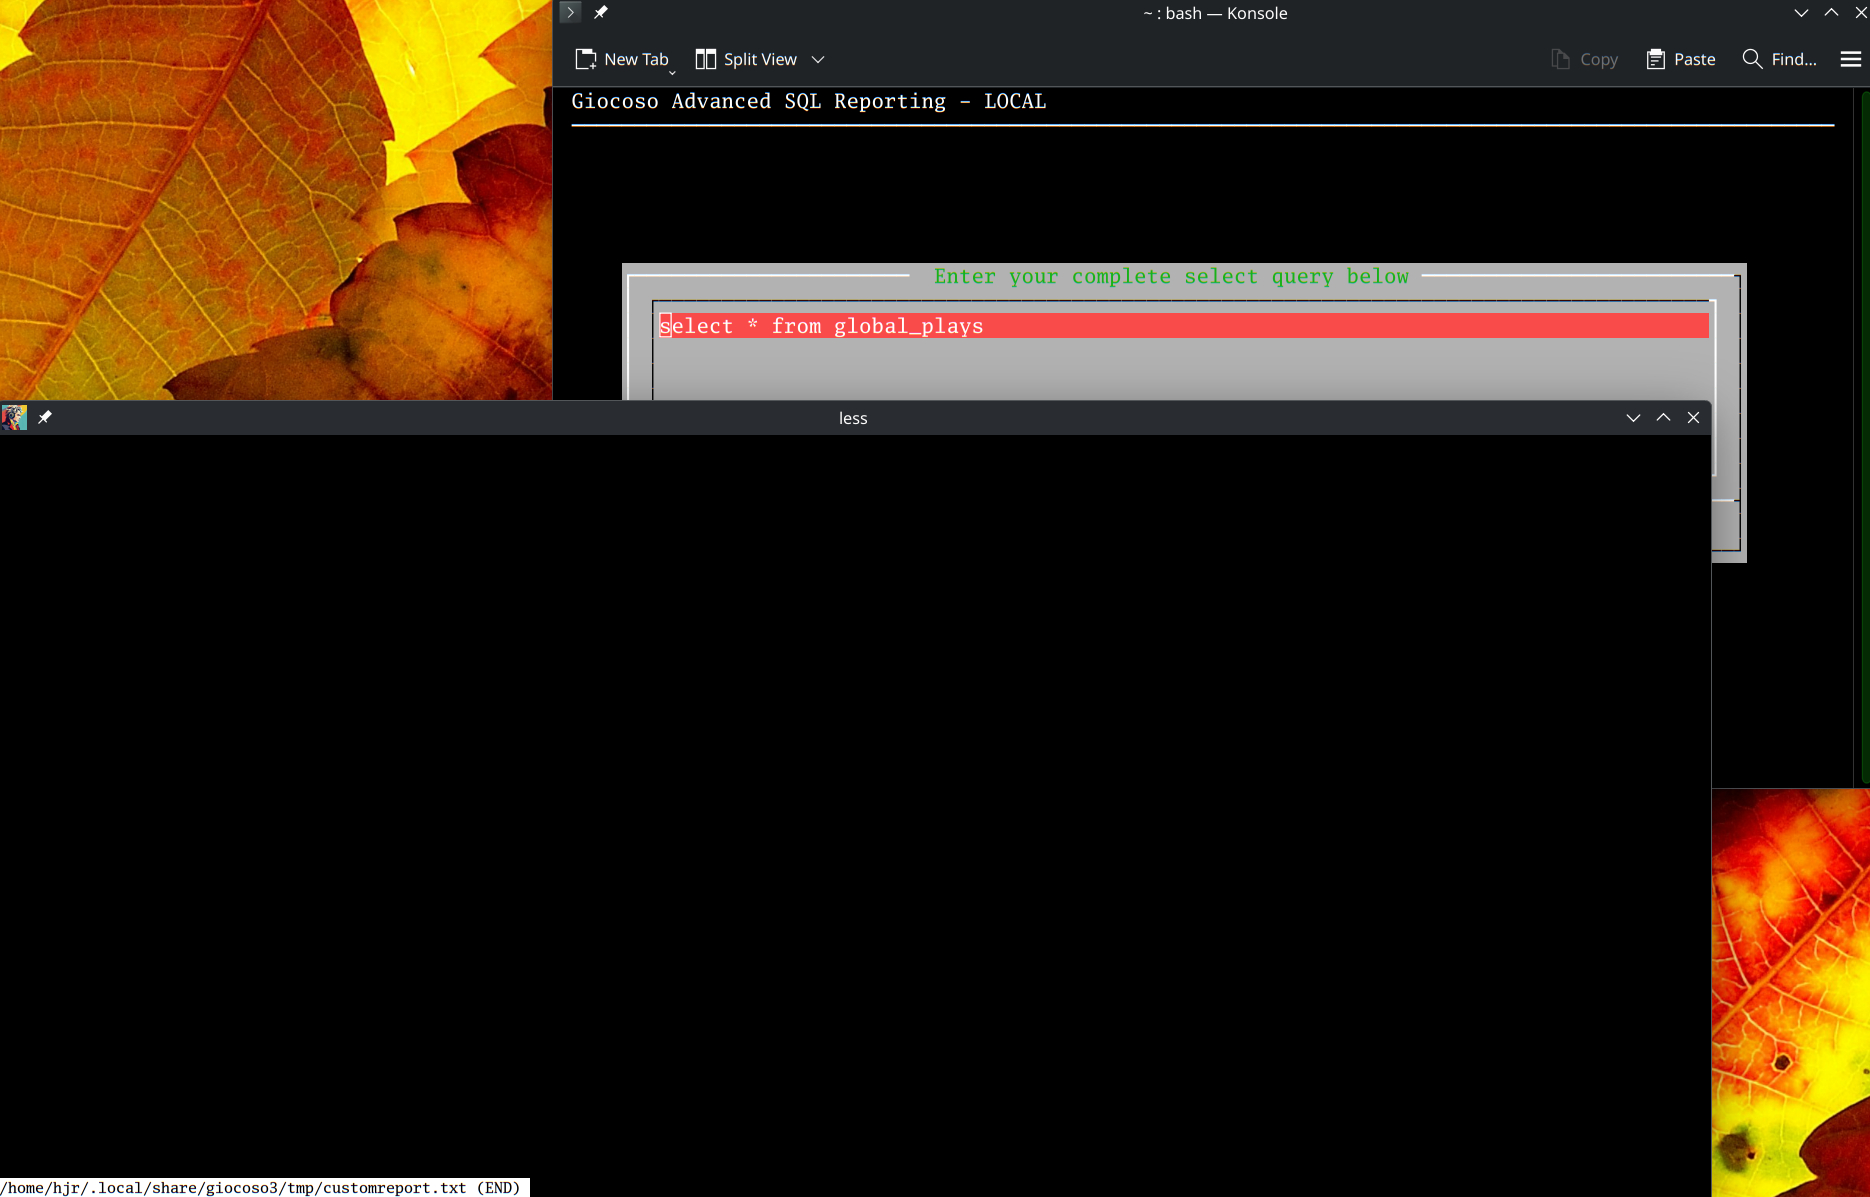Open the Find search tool
The height and width of the screenshot is (1197, 1870).
pos(1752,59)
